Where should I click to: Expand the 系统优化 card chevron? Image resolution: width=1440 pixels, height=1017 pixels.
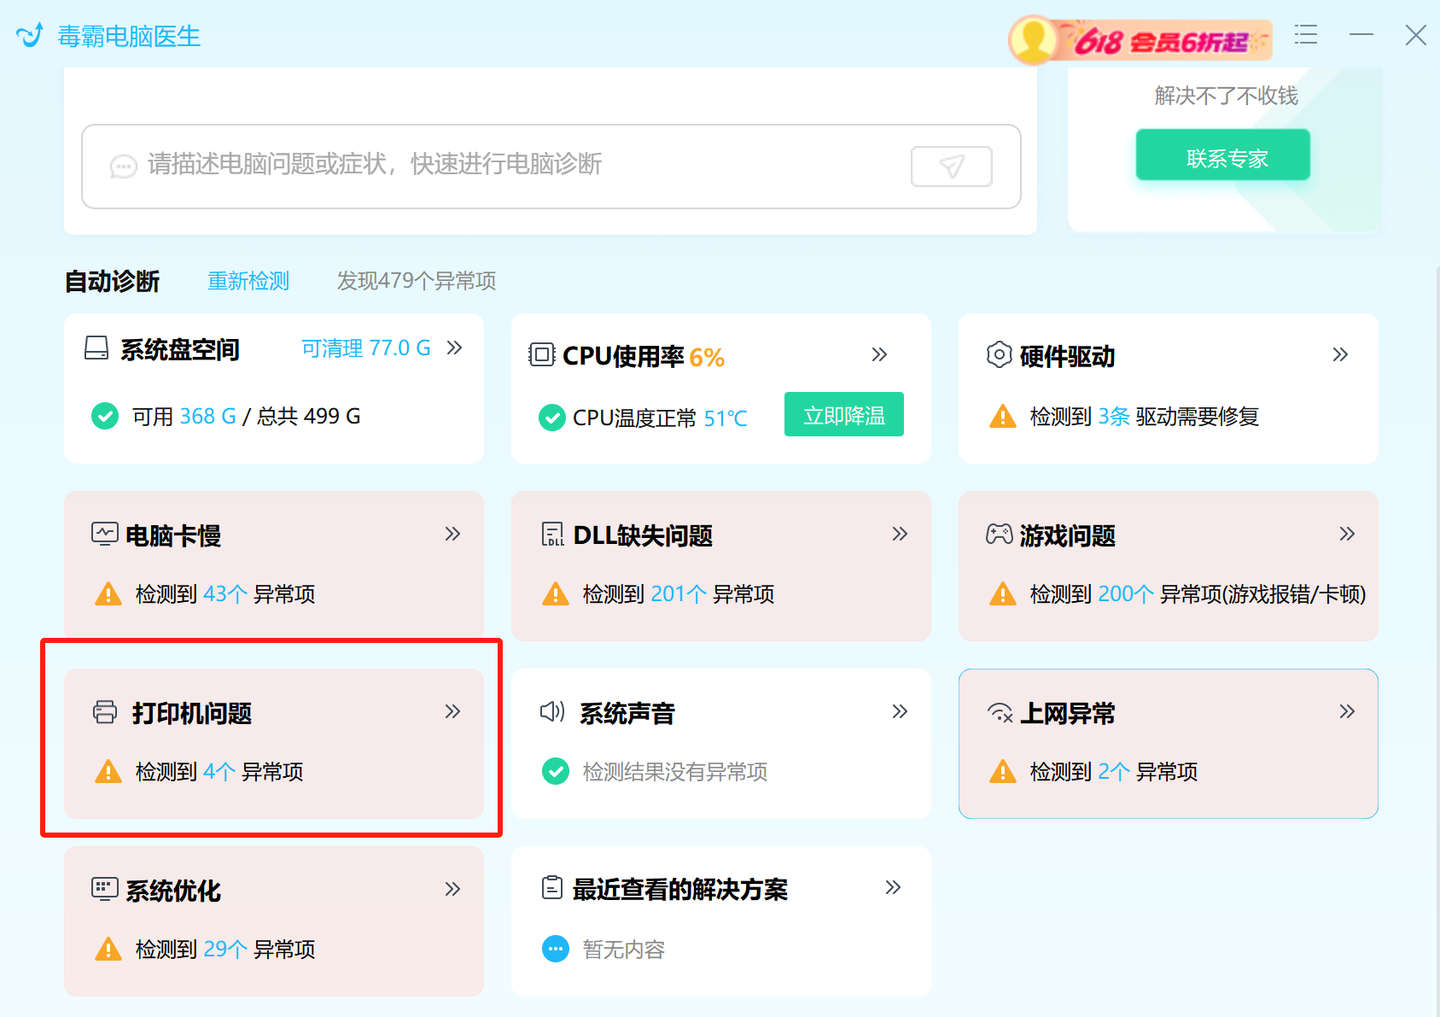click(452, 889)
